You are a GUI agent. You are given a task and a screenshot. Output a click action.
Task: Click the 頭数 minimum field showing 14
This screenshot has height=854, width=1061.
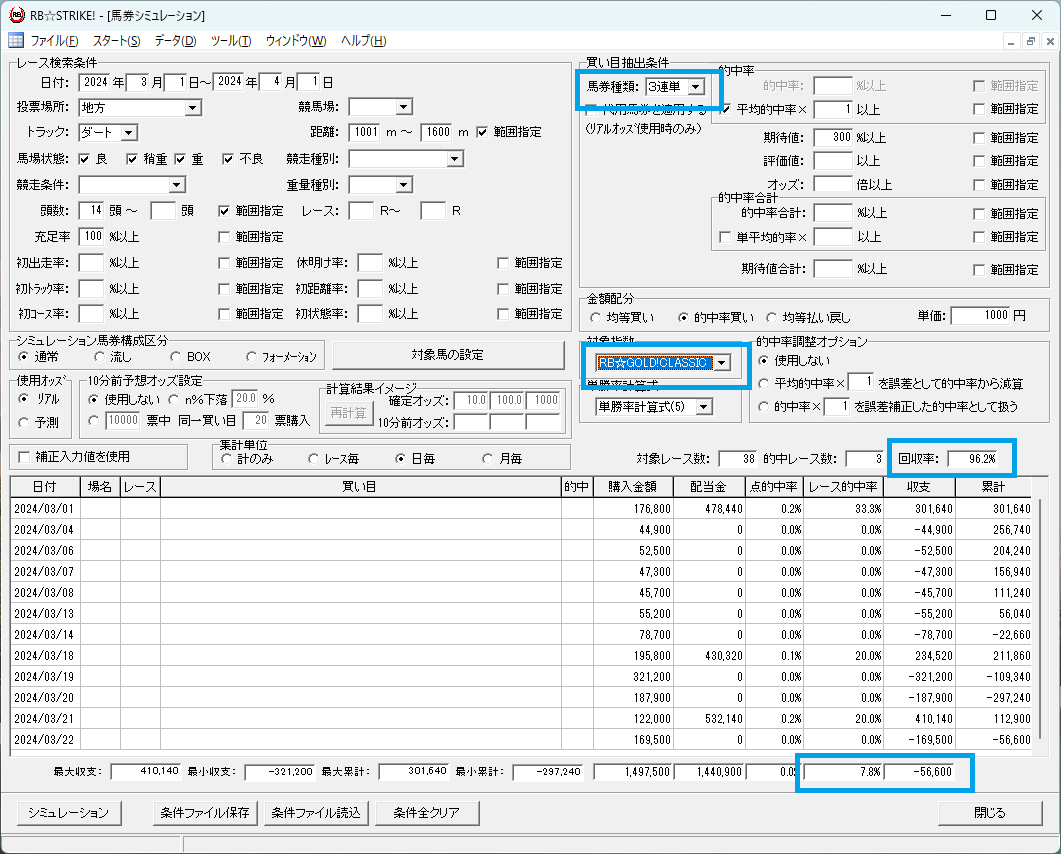(91, 210)
